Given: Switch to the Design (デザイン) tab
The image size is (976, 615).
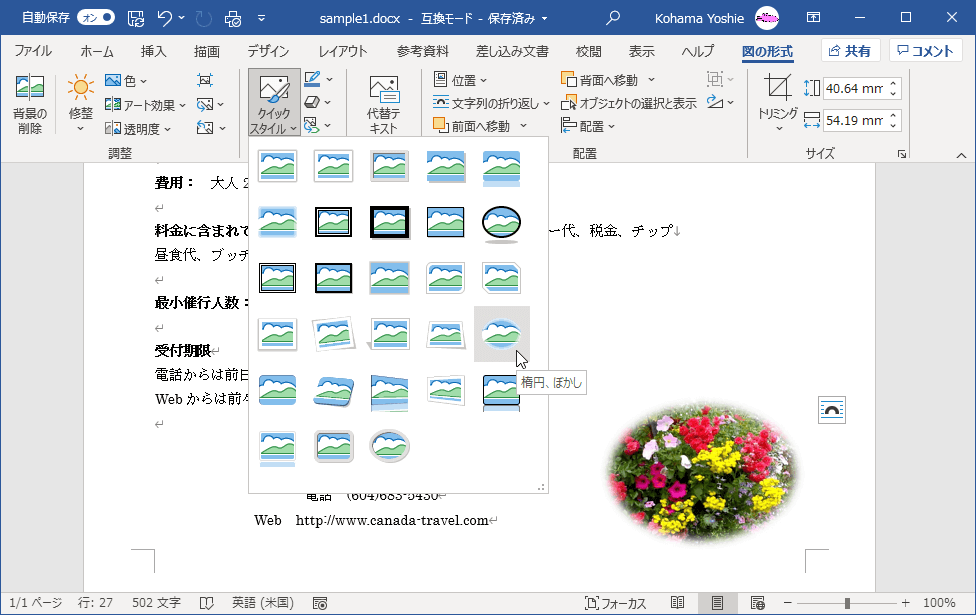Looking at the screenshot, I should point(268,51).
